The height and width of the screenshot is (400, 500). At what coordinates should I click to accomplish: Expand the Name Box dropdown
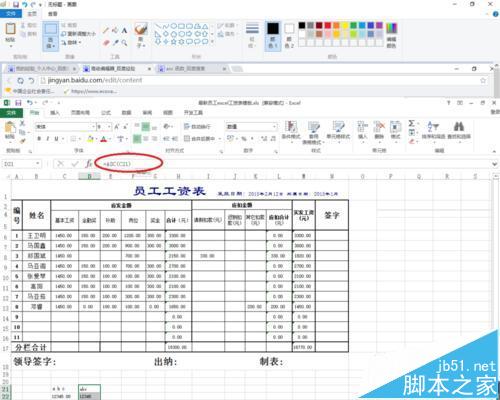point(38,164)
